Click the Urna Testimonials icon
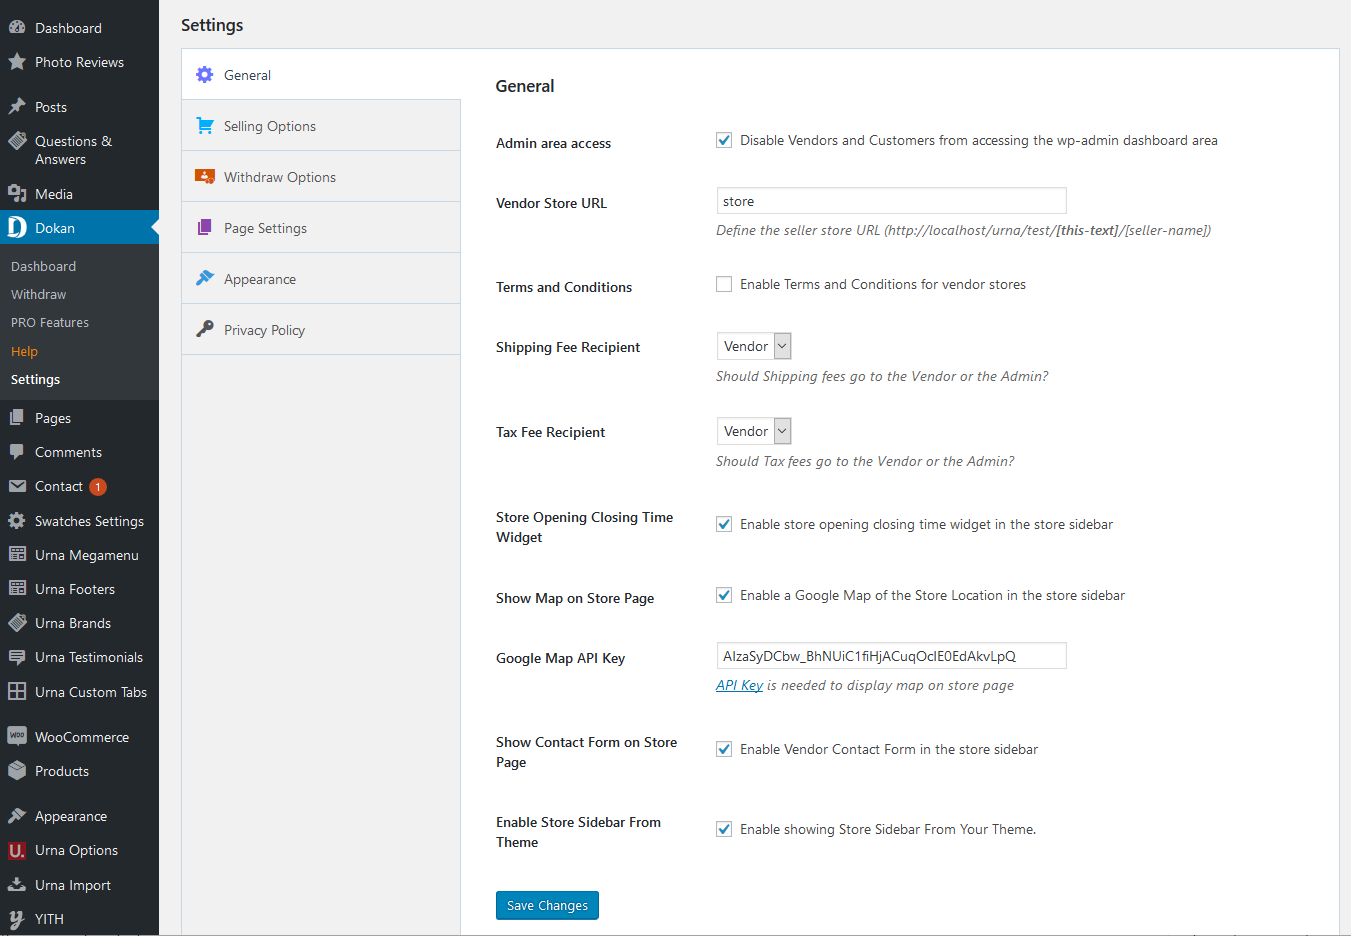 pos(17,657)
